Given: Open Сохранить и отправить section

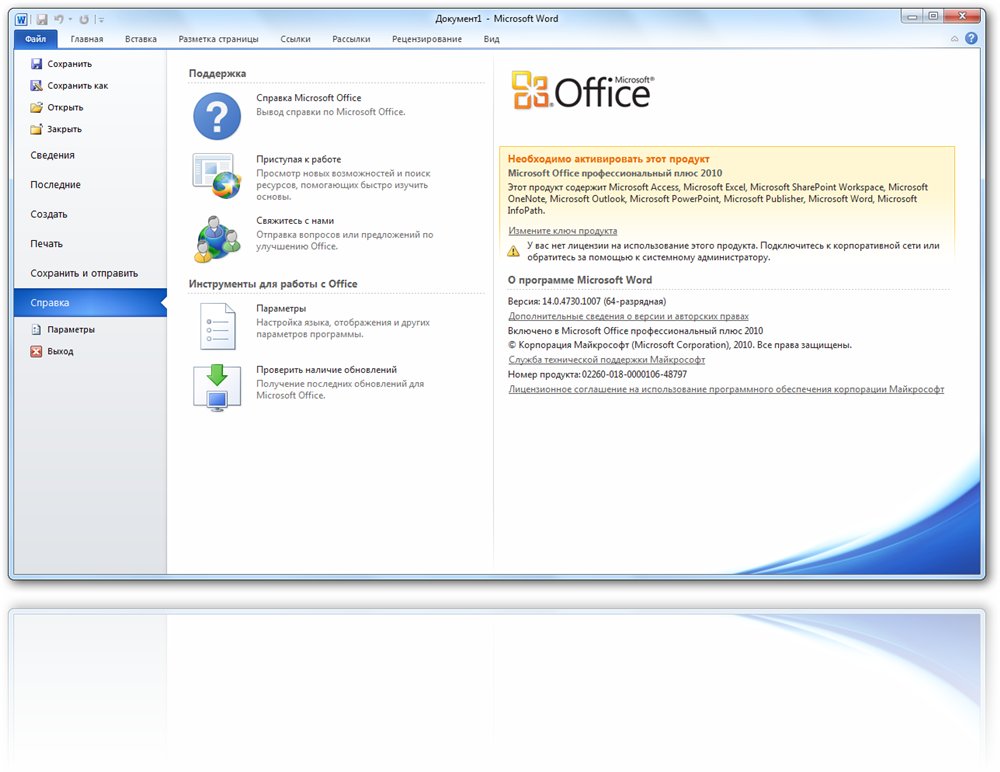Looking at the screenshot, I should tap(84, 273).
